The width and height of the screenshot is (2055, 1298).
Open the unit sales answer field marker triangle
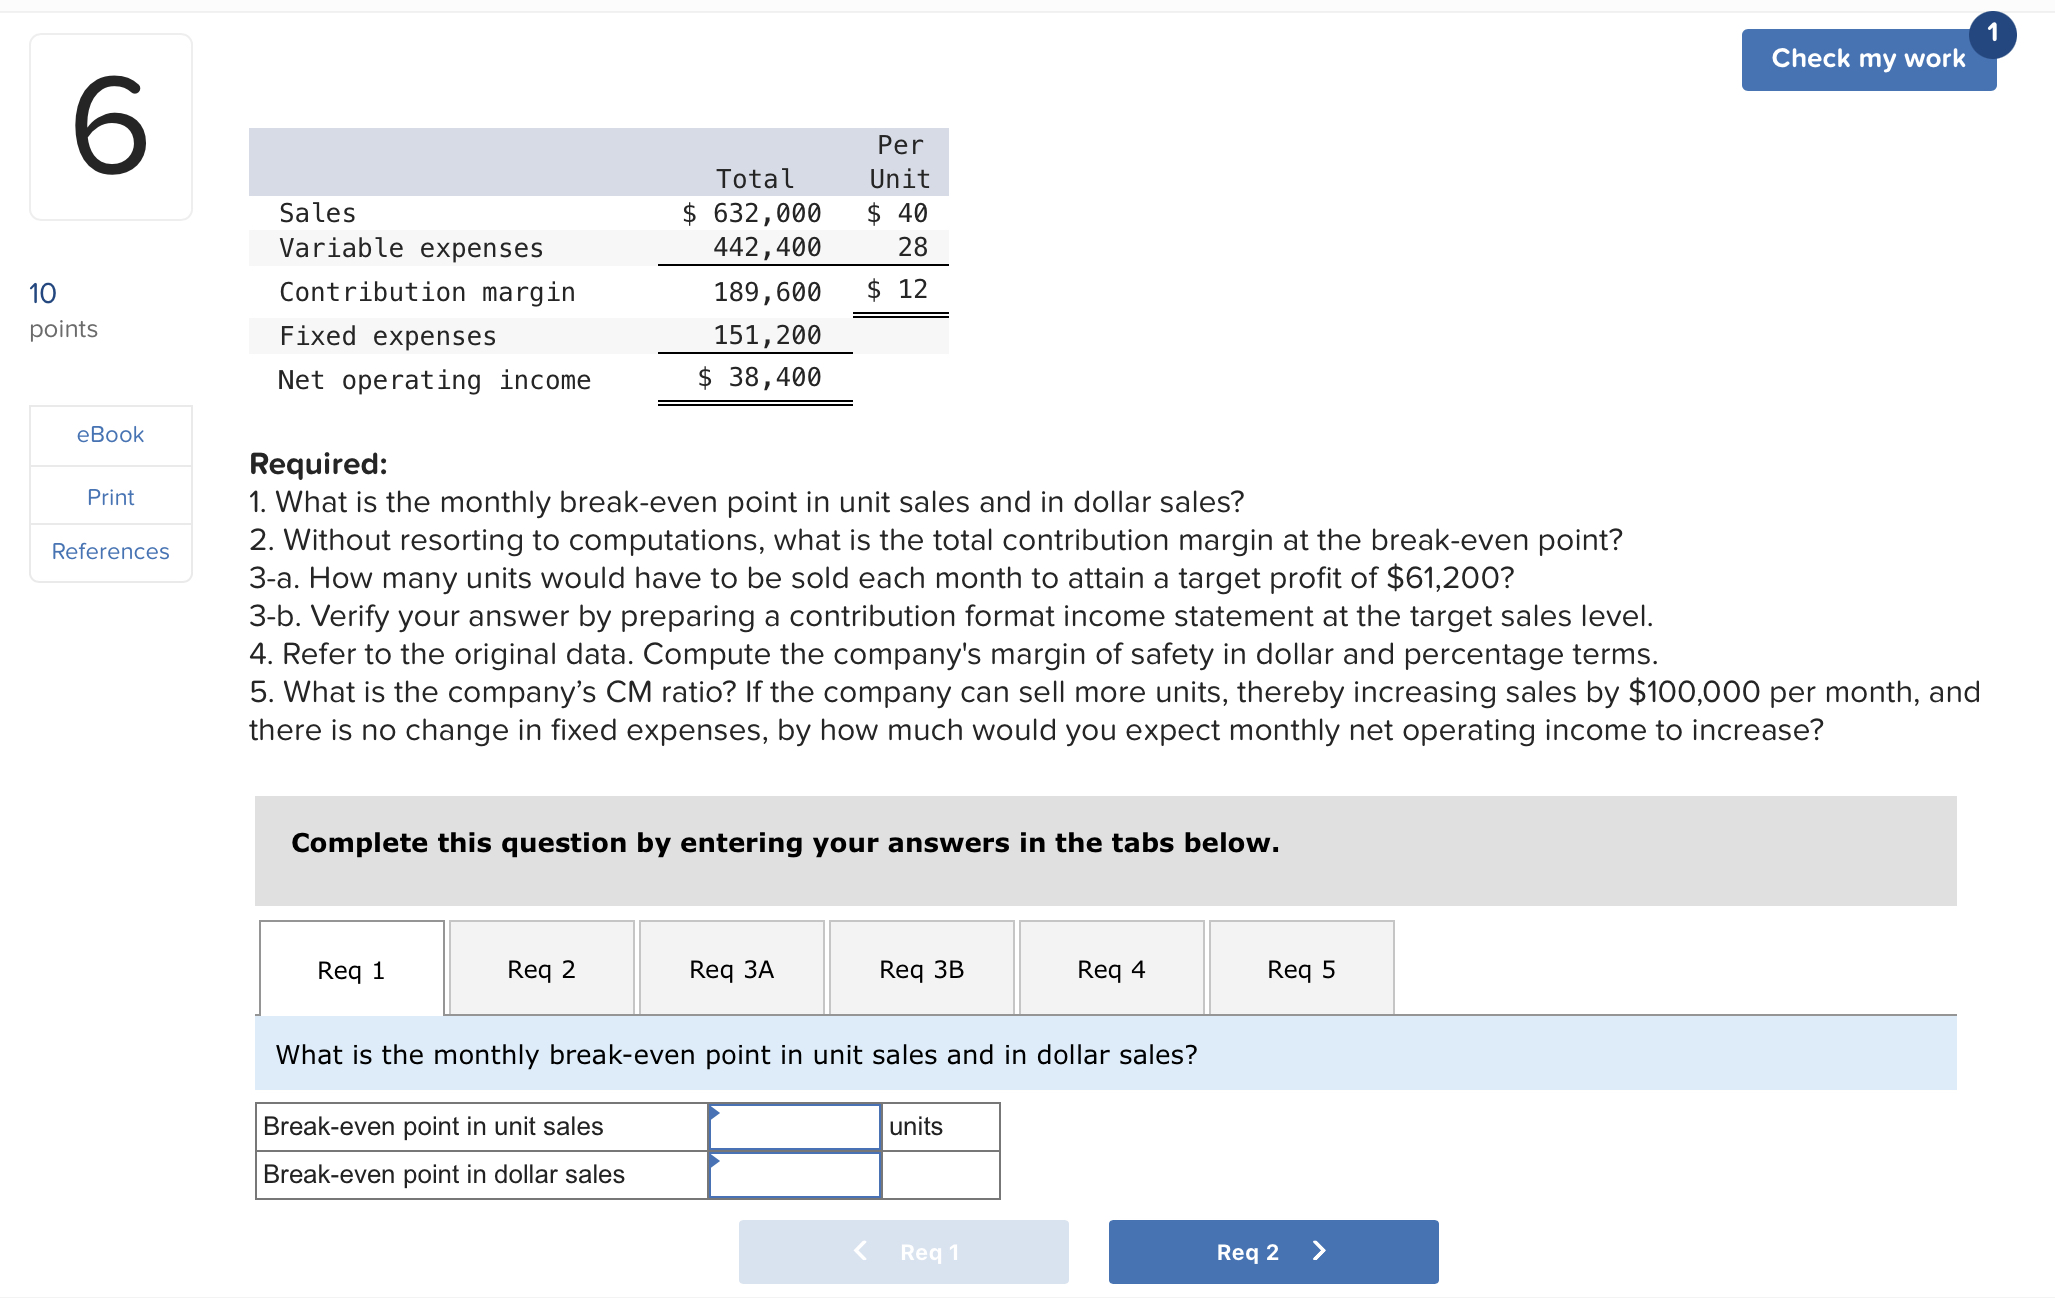715,1110
